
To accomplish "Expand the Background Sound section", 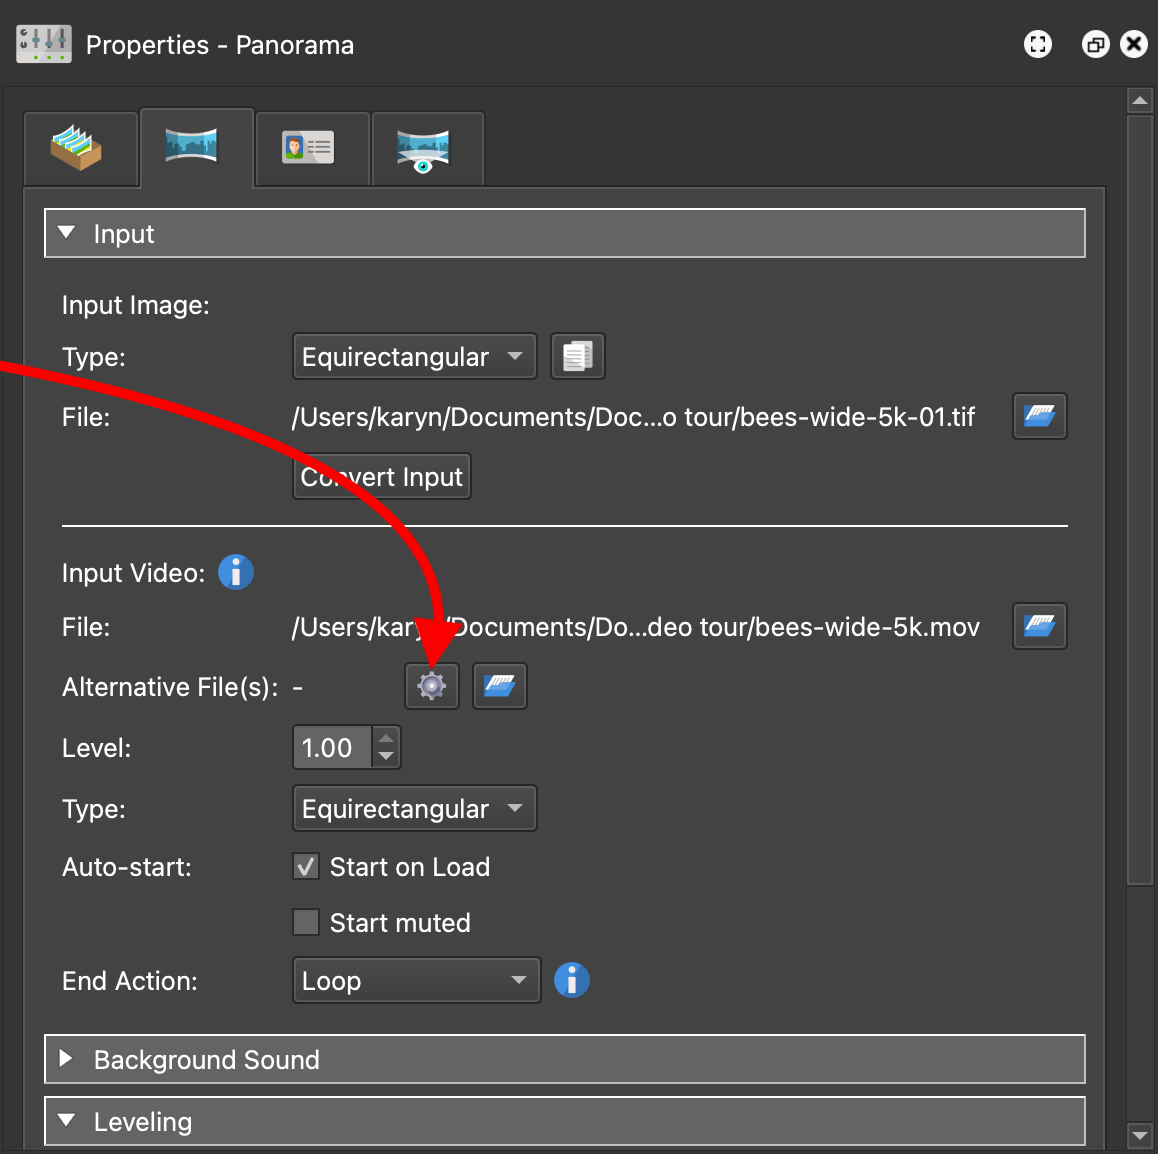I will click(x=67, y=1059).
